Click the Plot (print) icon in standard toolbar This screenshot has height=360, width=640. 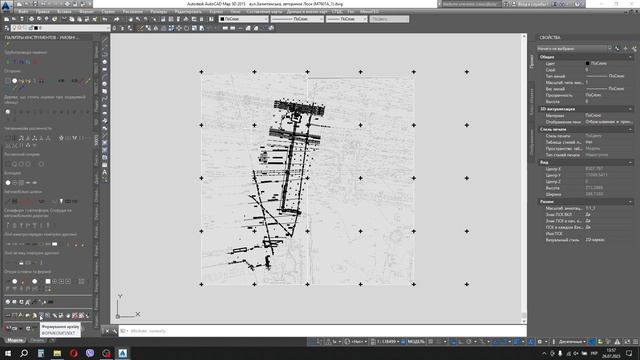(x=31, y=19)
